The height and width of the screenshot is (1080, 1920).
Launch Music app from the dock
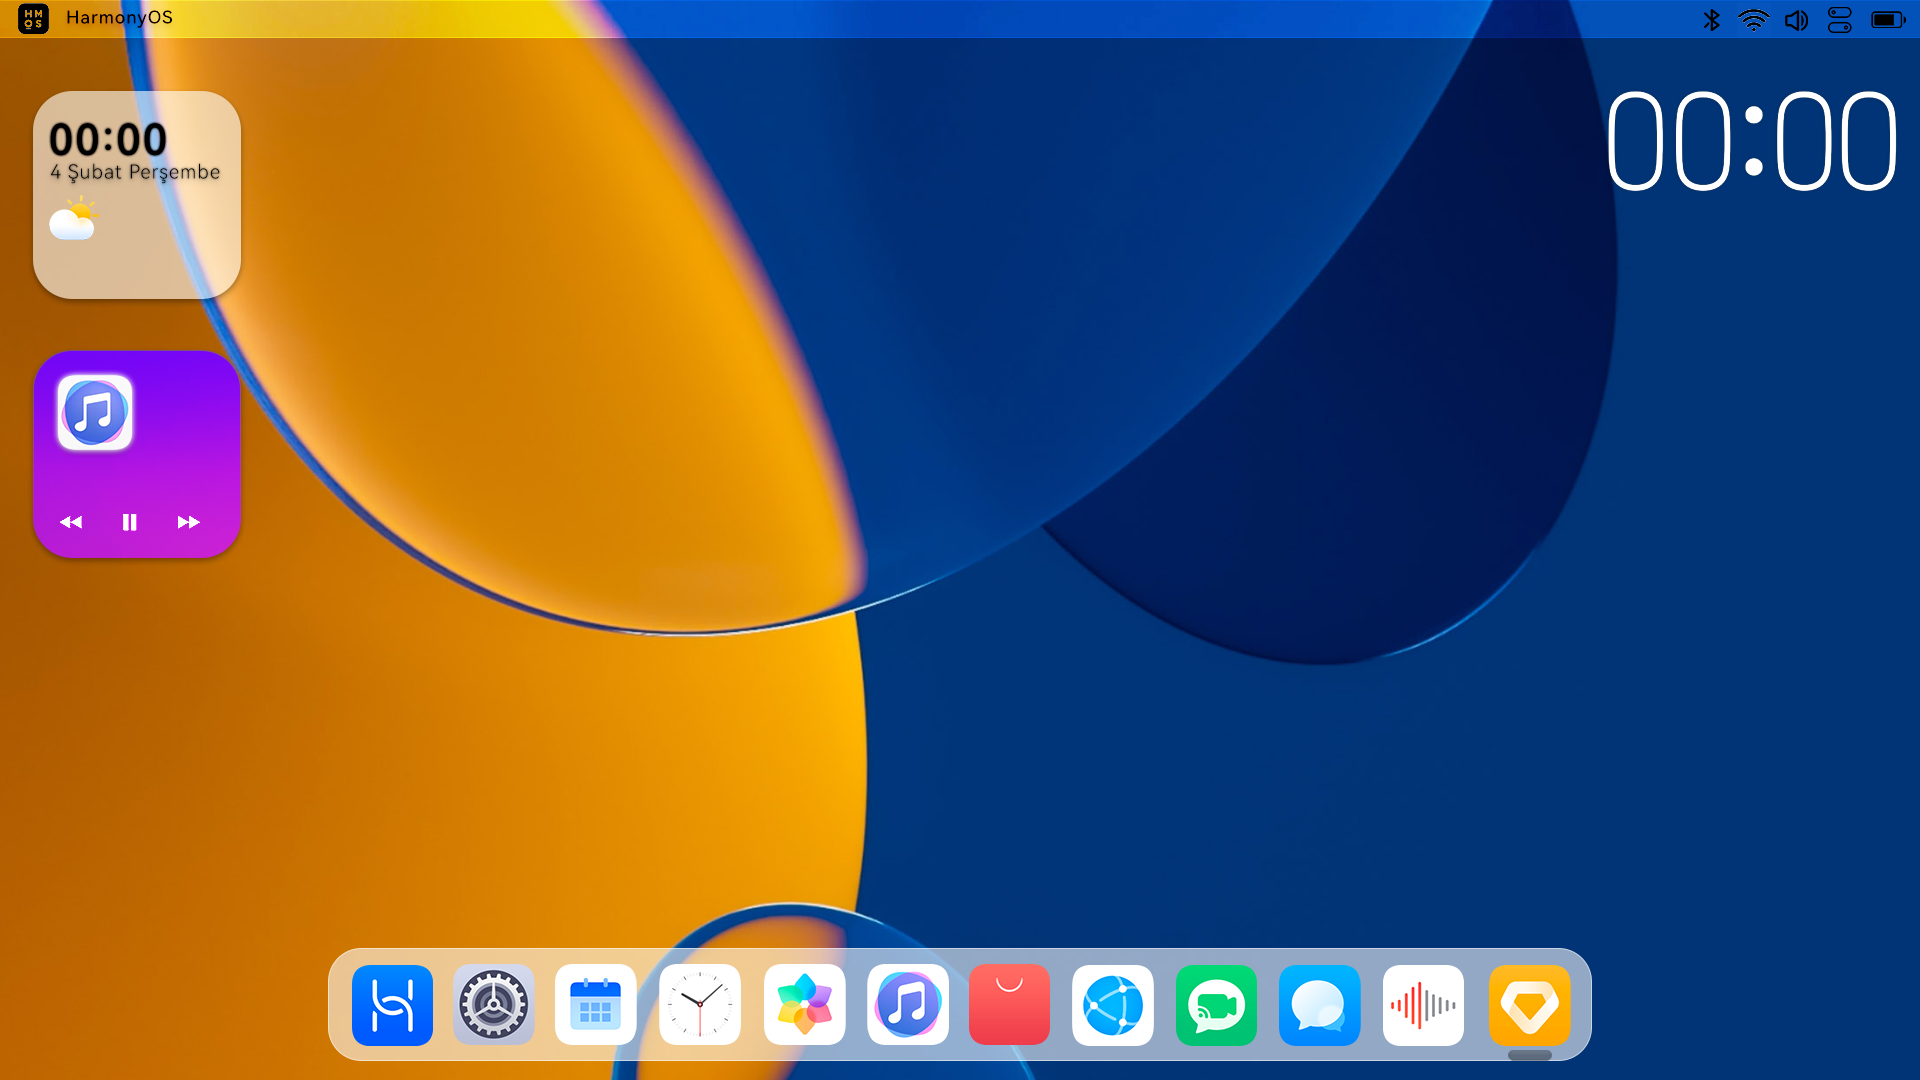[x=907, y=1005]
